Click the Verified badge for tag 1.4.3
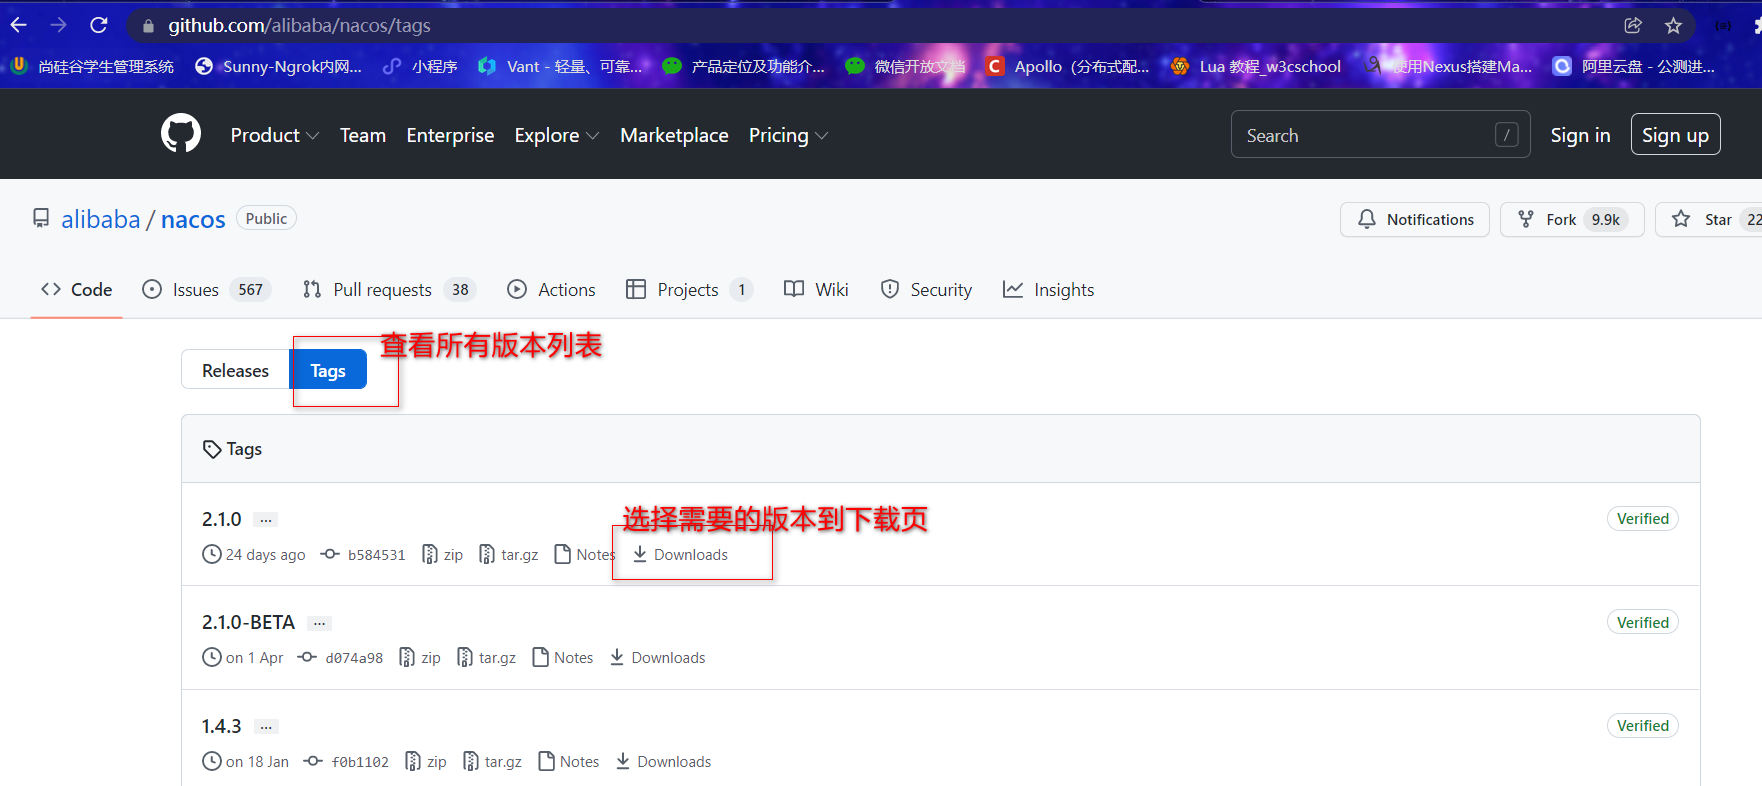1762x786 pixels. coord(1643,725)
